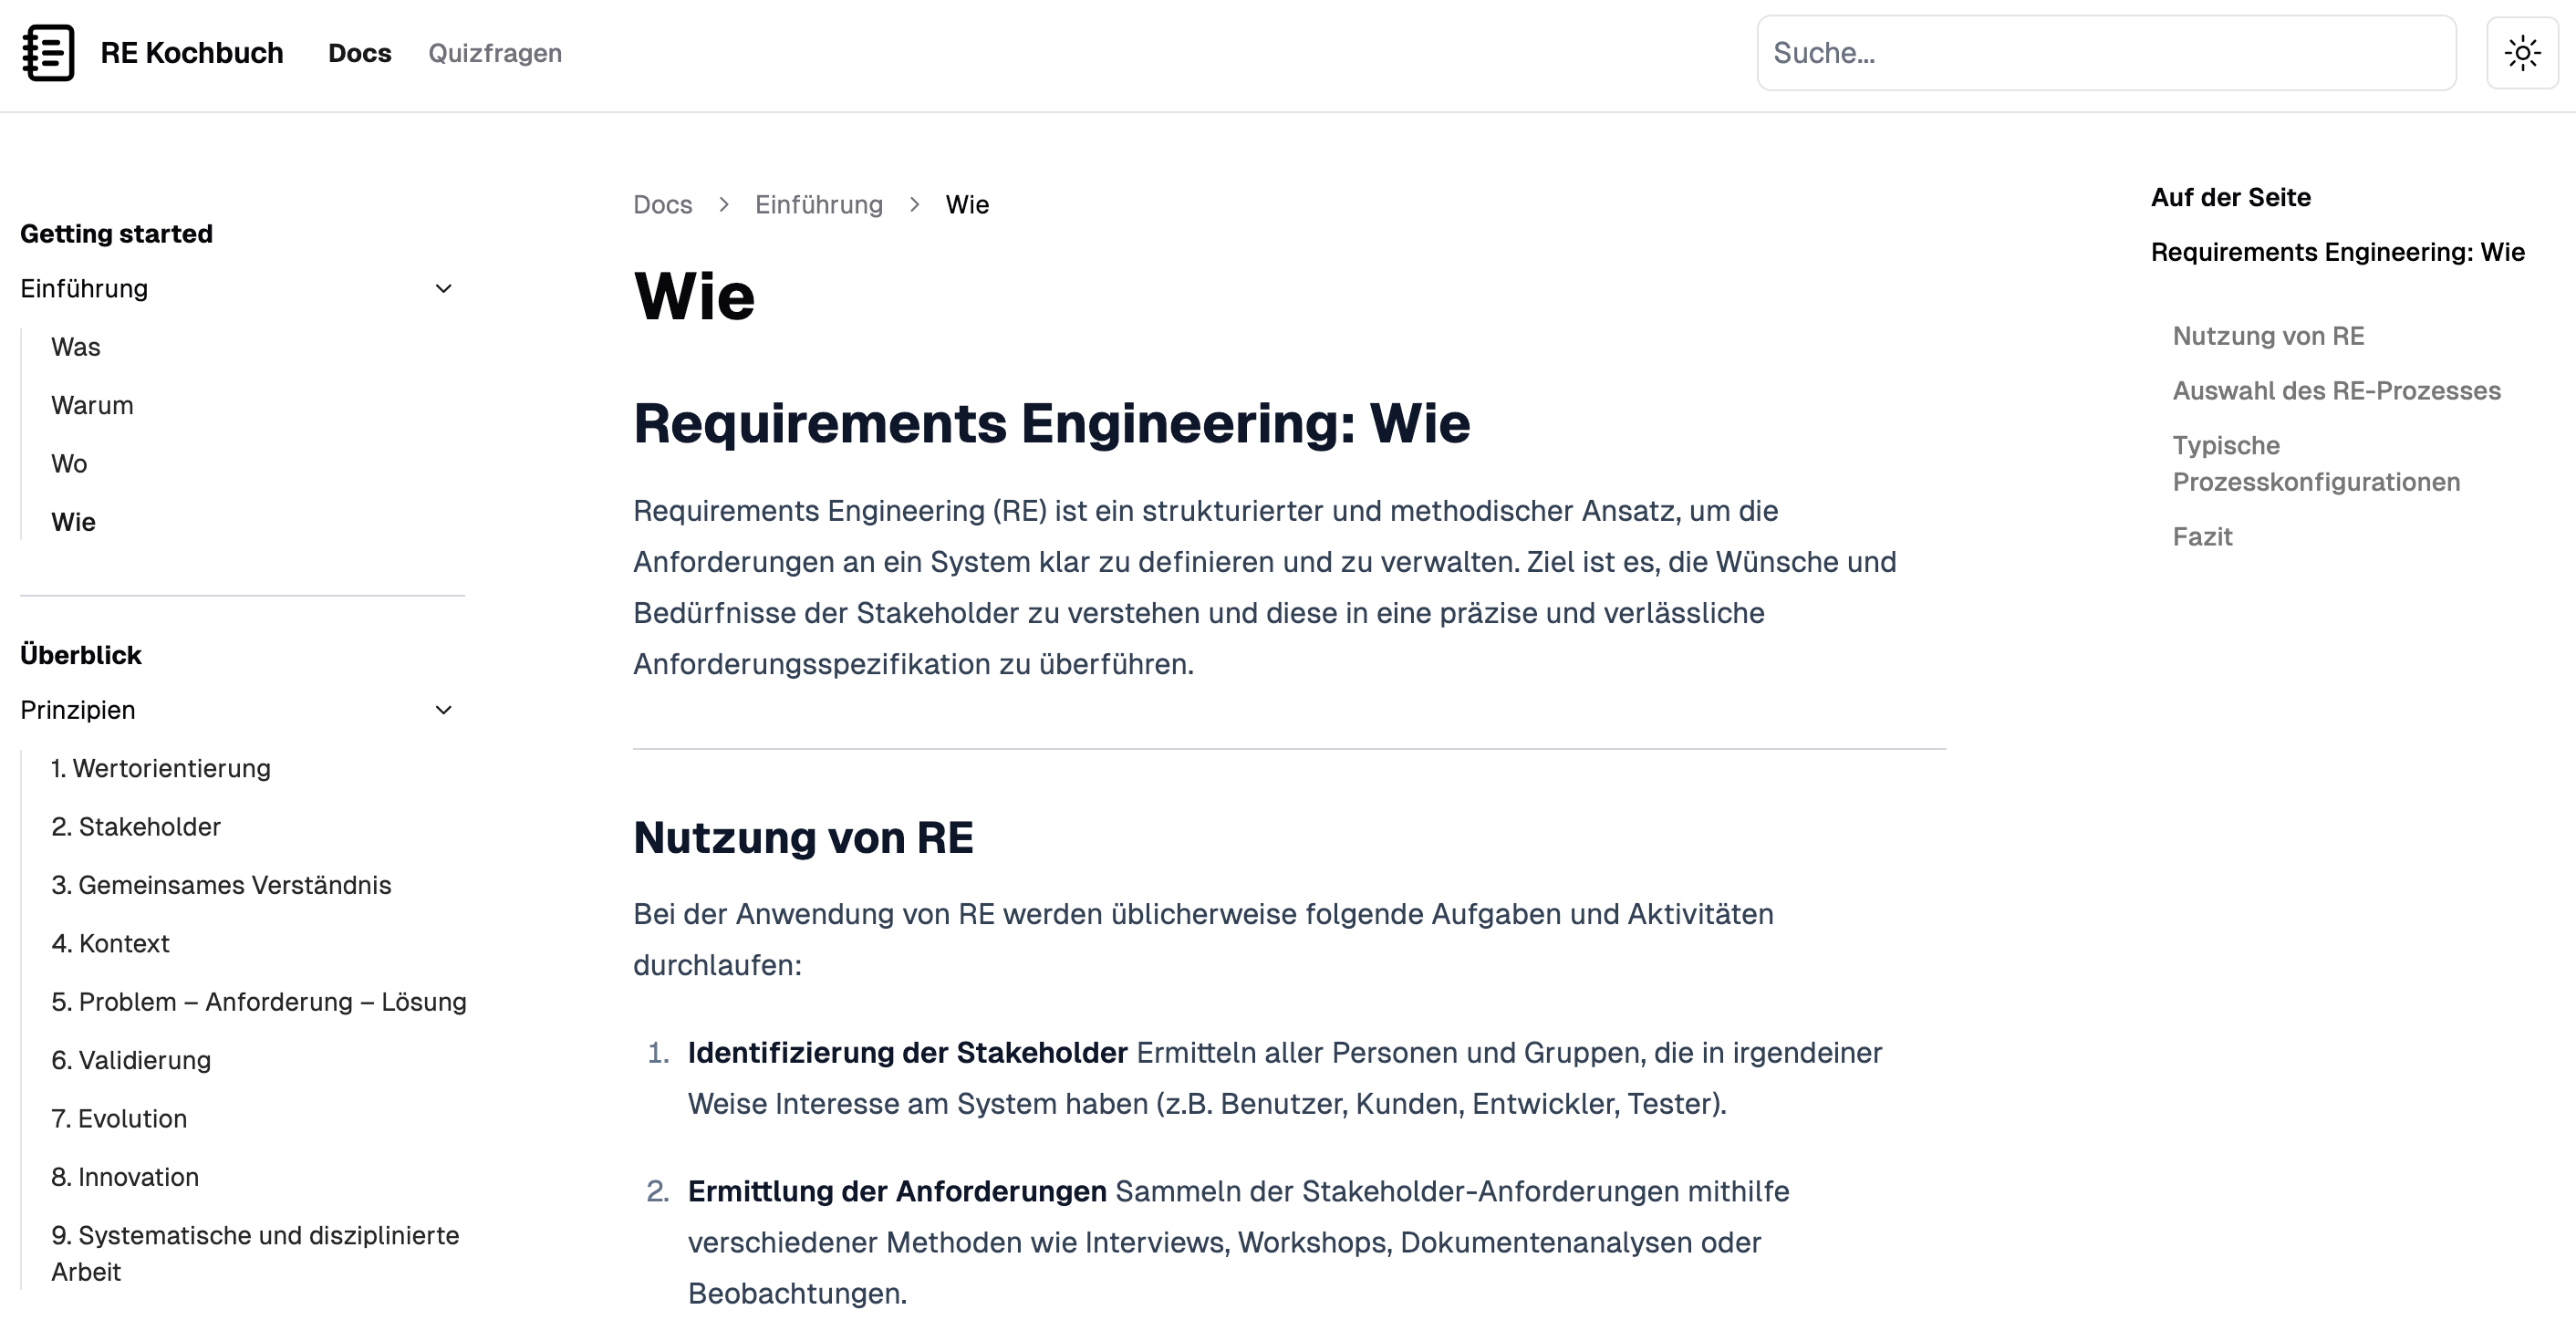The width and height of the screenshot is (2576, 1341).
Task: Open 2. Stakeholder in sidebar
Action: [136, 827]
